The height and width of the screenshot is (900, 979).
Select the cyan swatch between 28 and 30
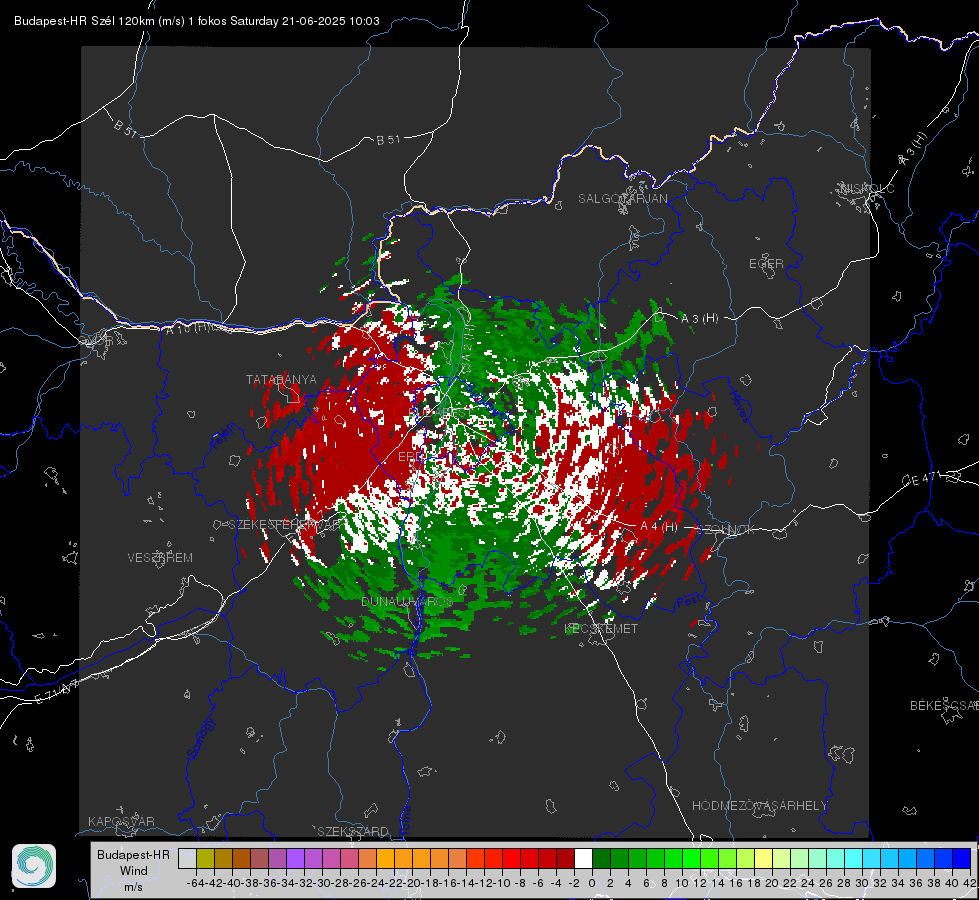point(854,858)
